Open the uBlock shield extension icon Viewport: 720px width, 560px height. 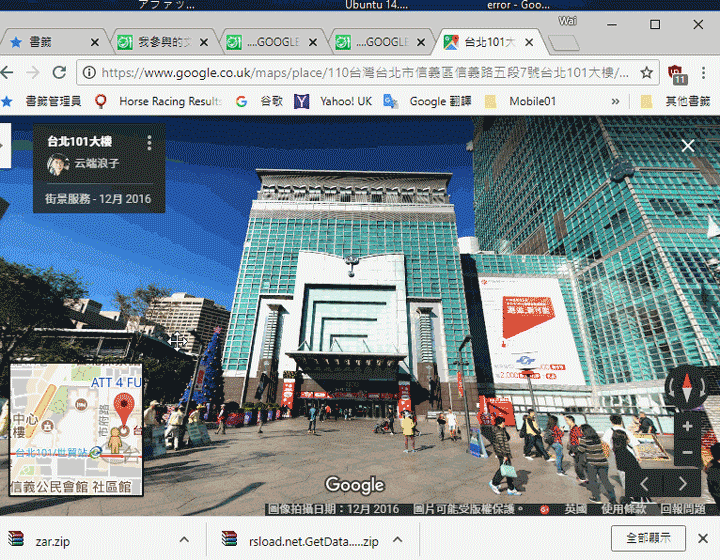(x=677, y=74)
